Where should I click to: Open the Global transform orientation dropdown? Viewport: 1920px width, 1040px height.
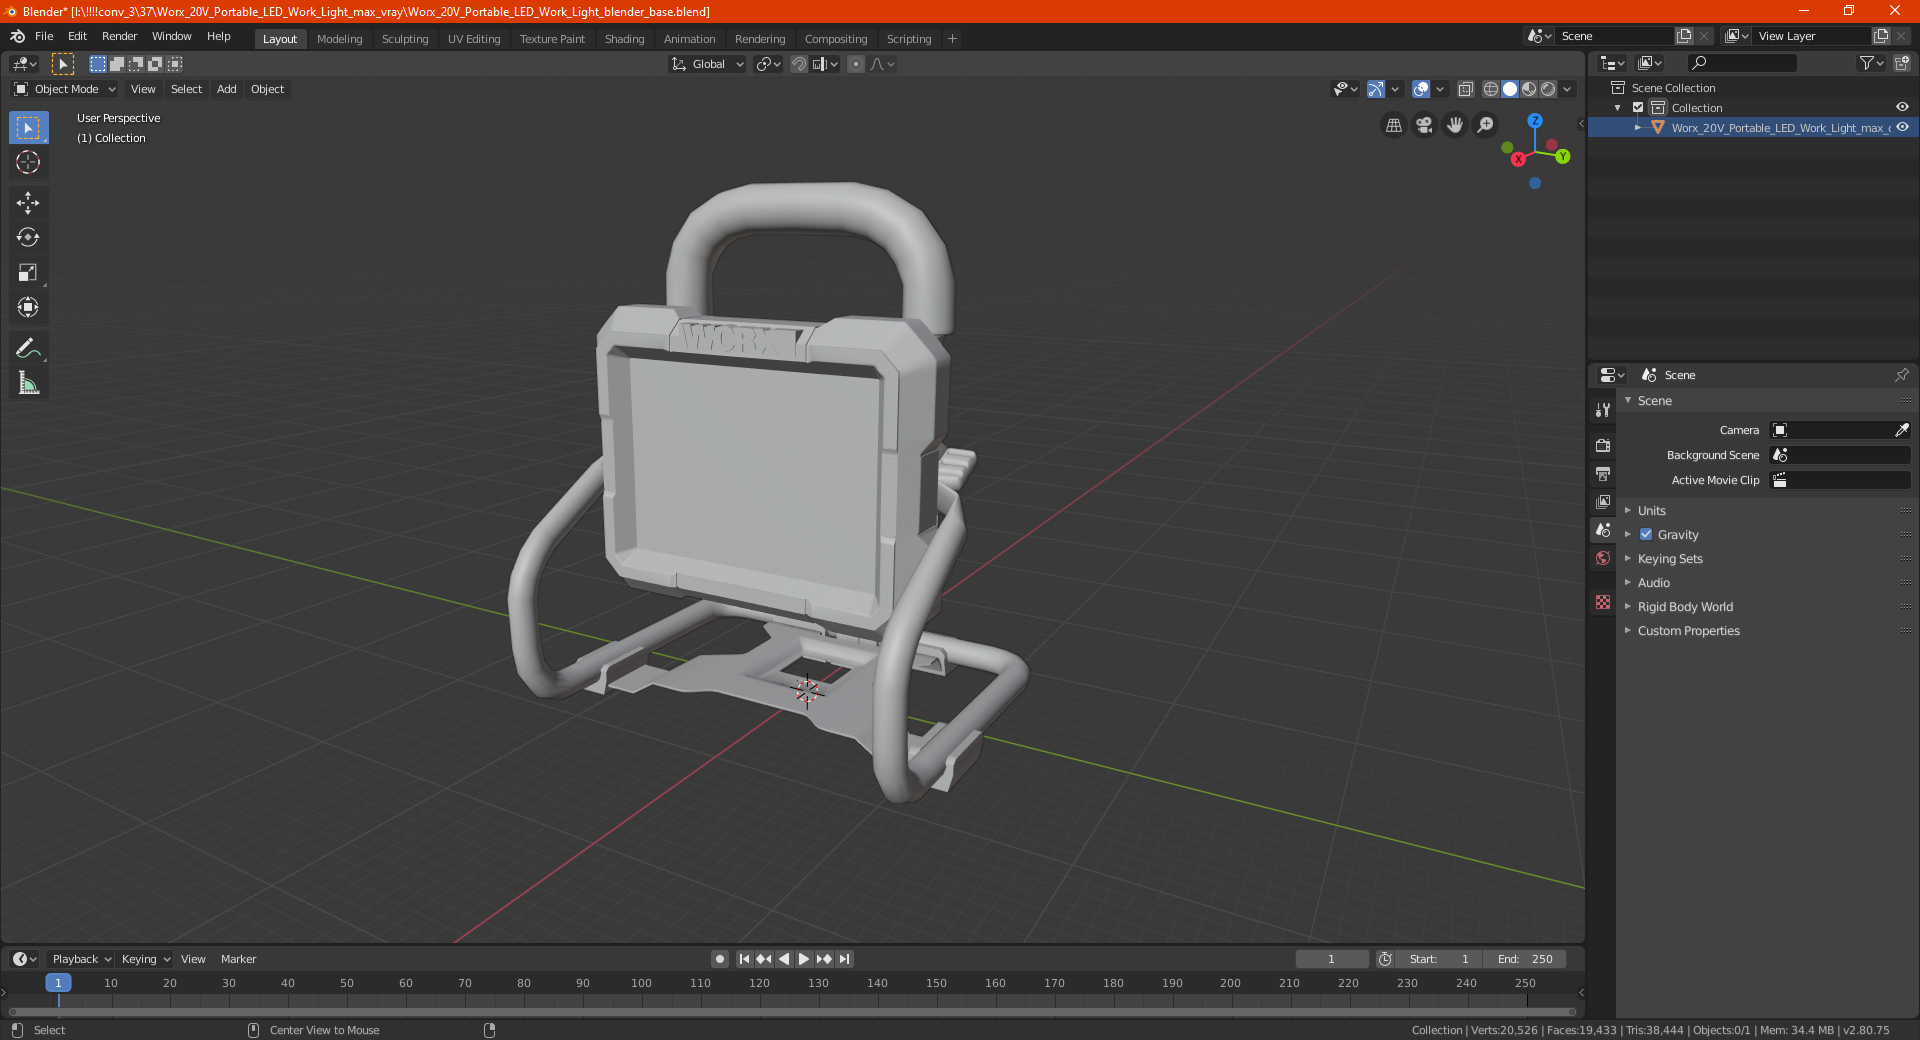pyautogui.click(x=708, y=64)
